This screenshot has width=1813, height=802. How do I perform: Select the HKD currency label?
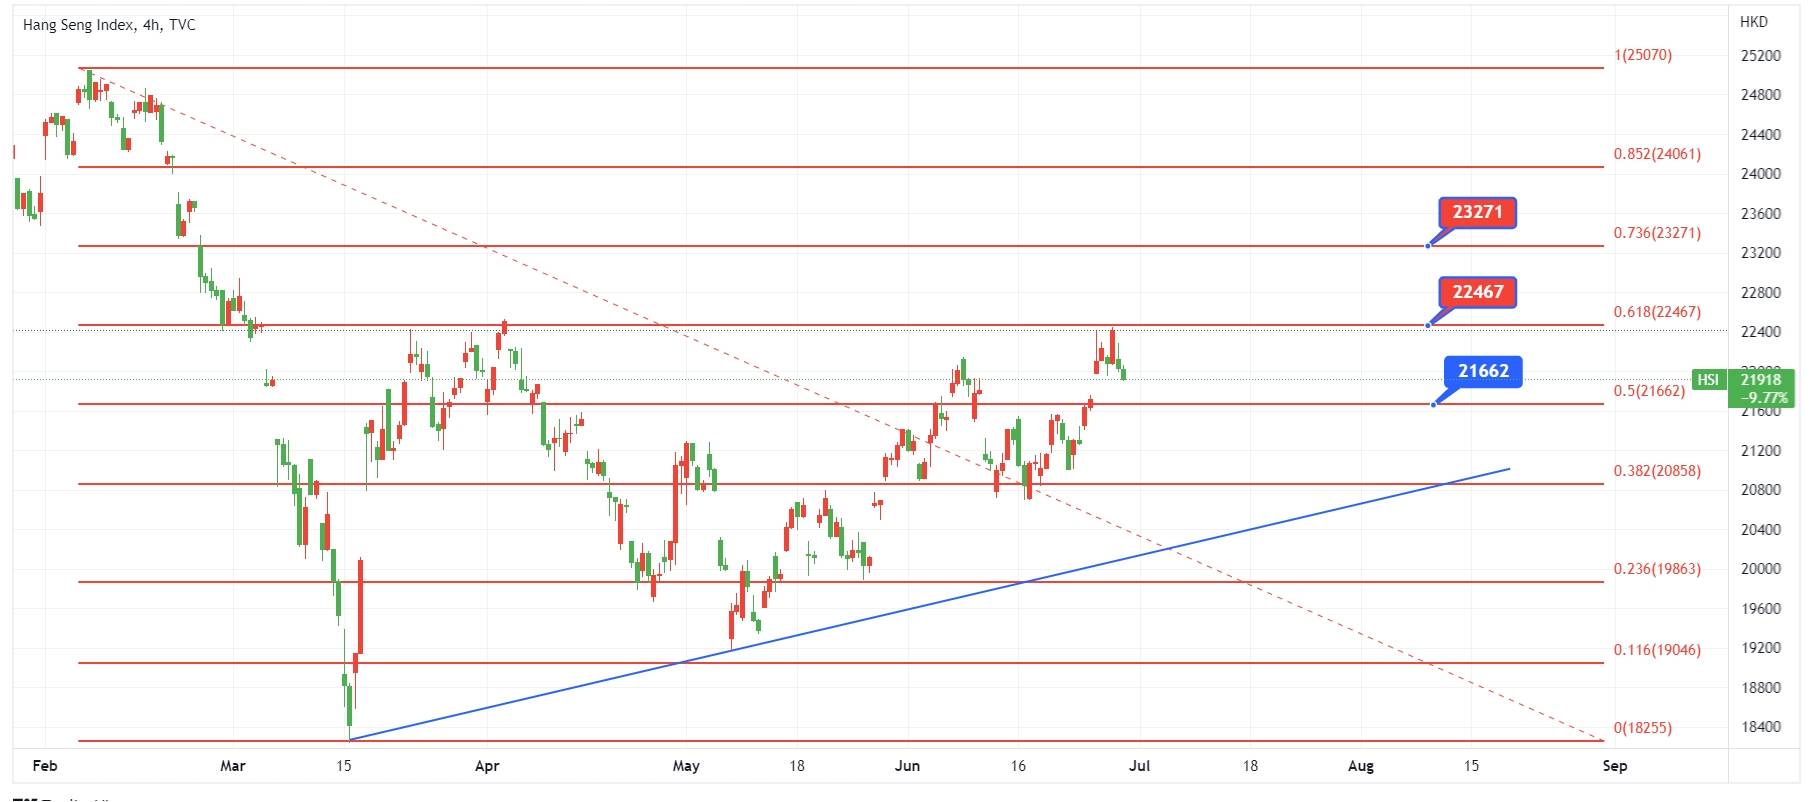[x=1754, y=22]
